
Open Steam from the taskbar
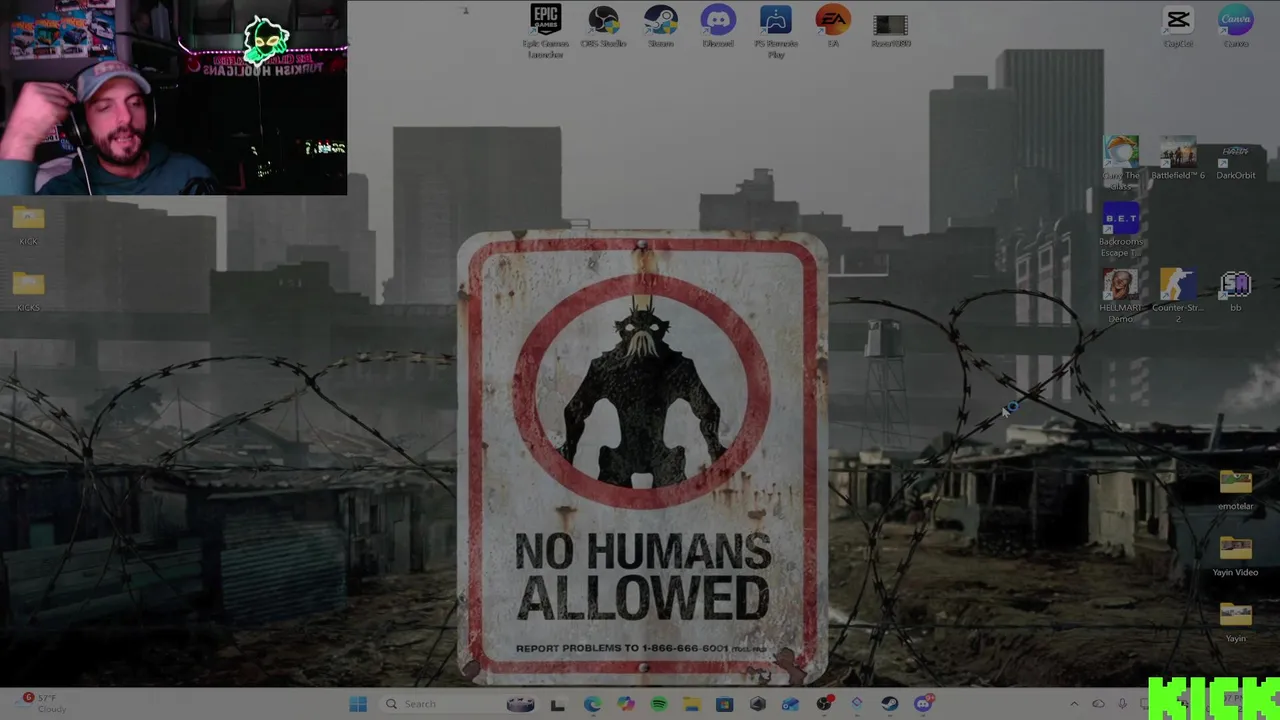[x=889, y=704]
